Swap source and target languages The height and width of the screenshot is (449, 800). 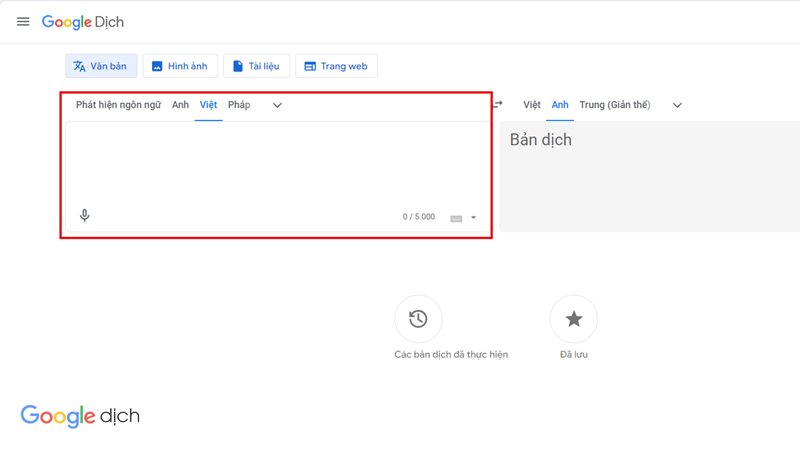pos(498,104)
